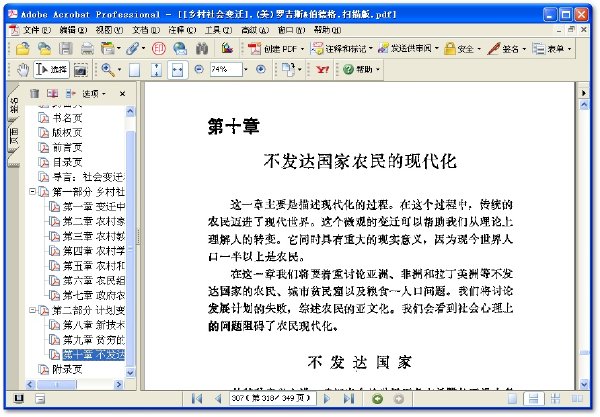Go to next page arrow
This screenshot has height=417, width=600.
(326, 399)
